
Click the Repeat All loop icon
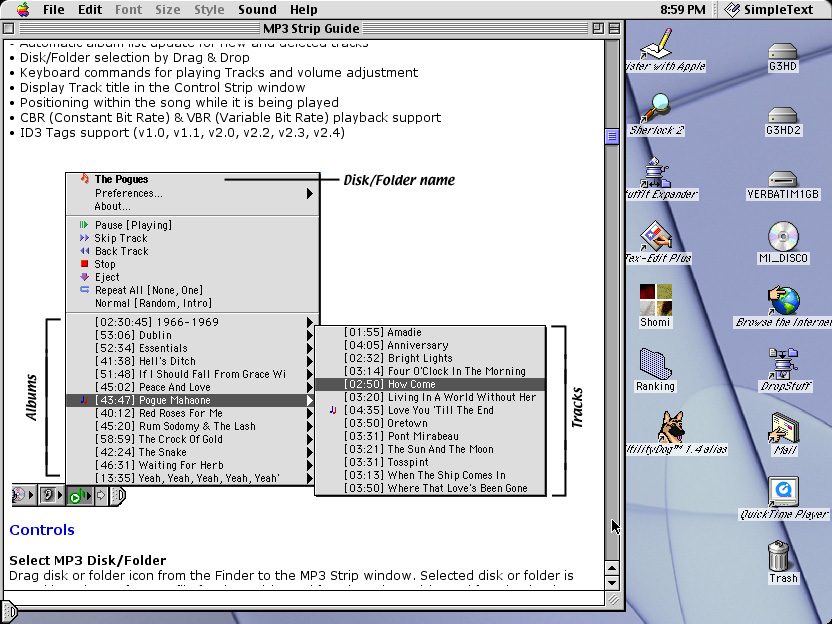pos(84,290)
